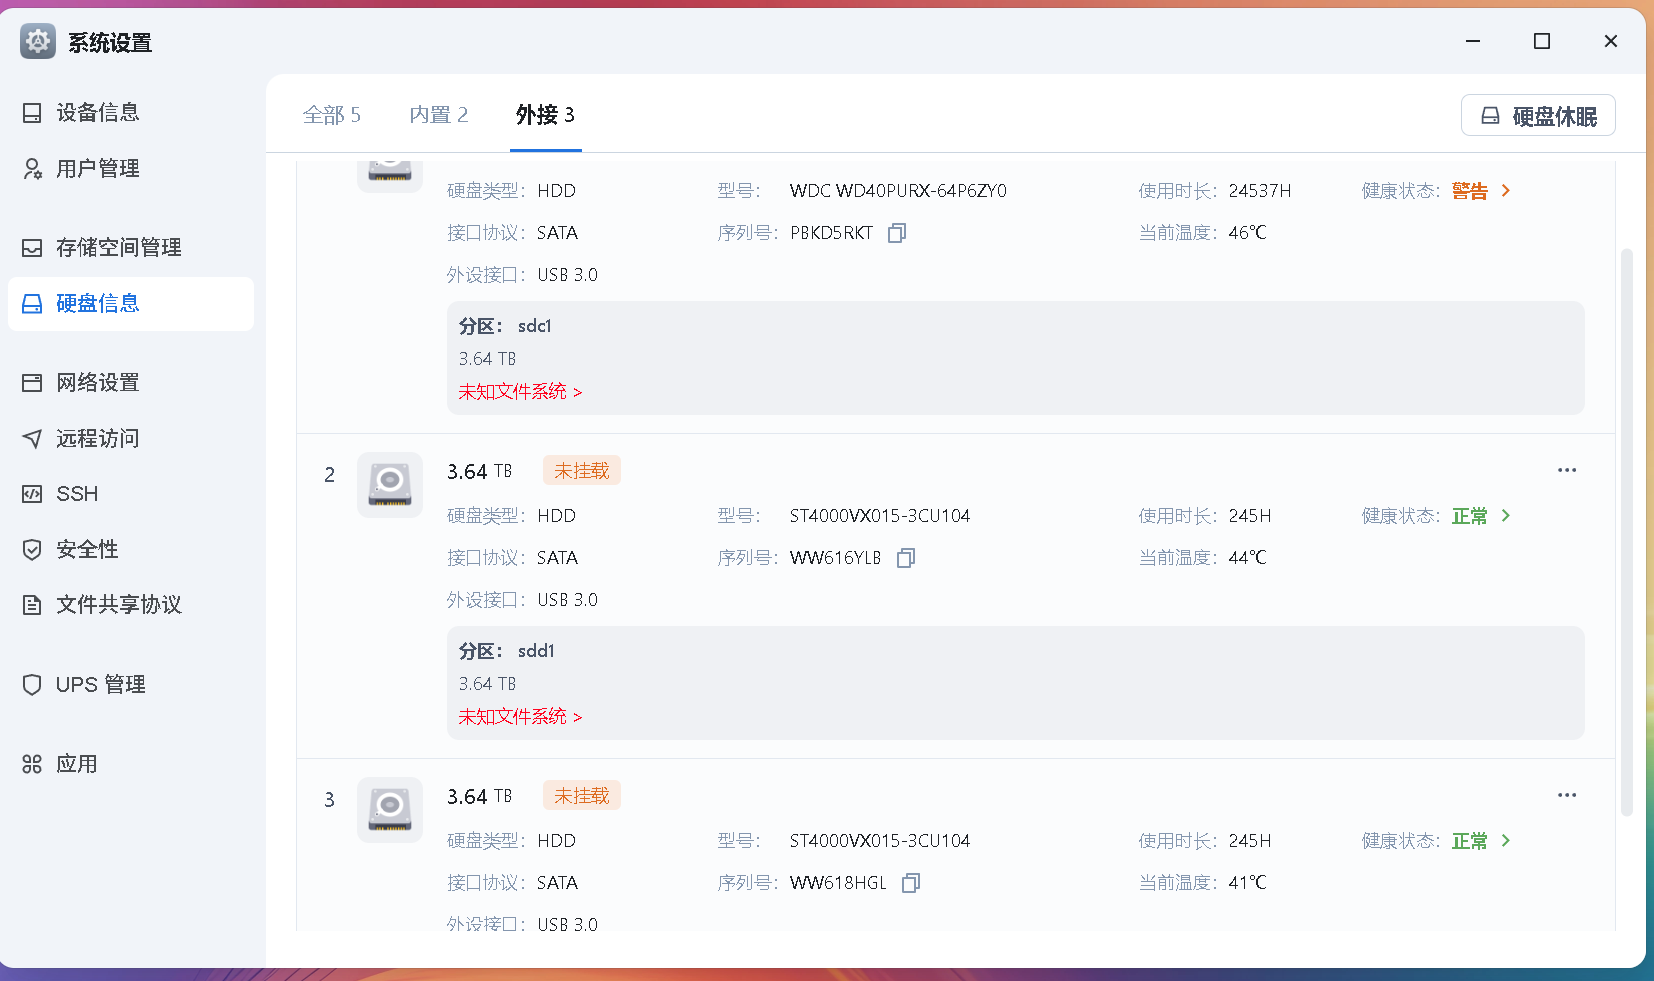The height and width of the screenshot is (981, 1654).
Task: Click 未挂载 badge on disk 2
Action: point(582,470)
